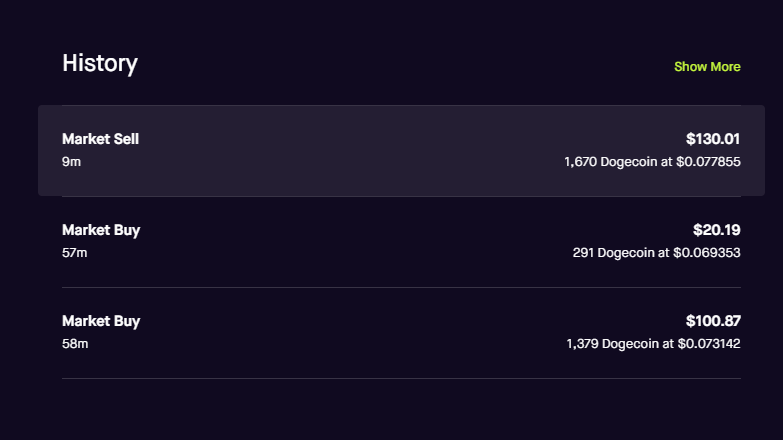
Task: Click the 57m timestamp
Action: (x=75, y=253)
